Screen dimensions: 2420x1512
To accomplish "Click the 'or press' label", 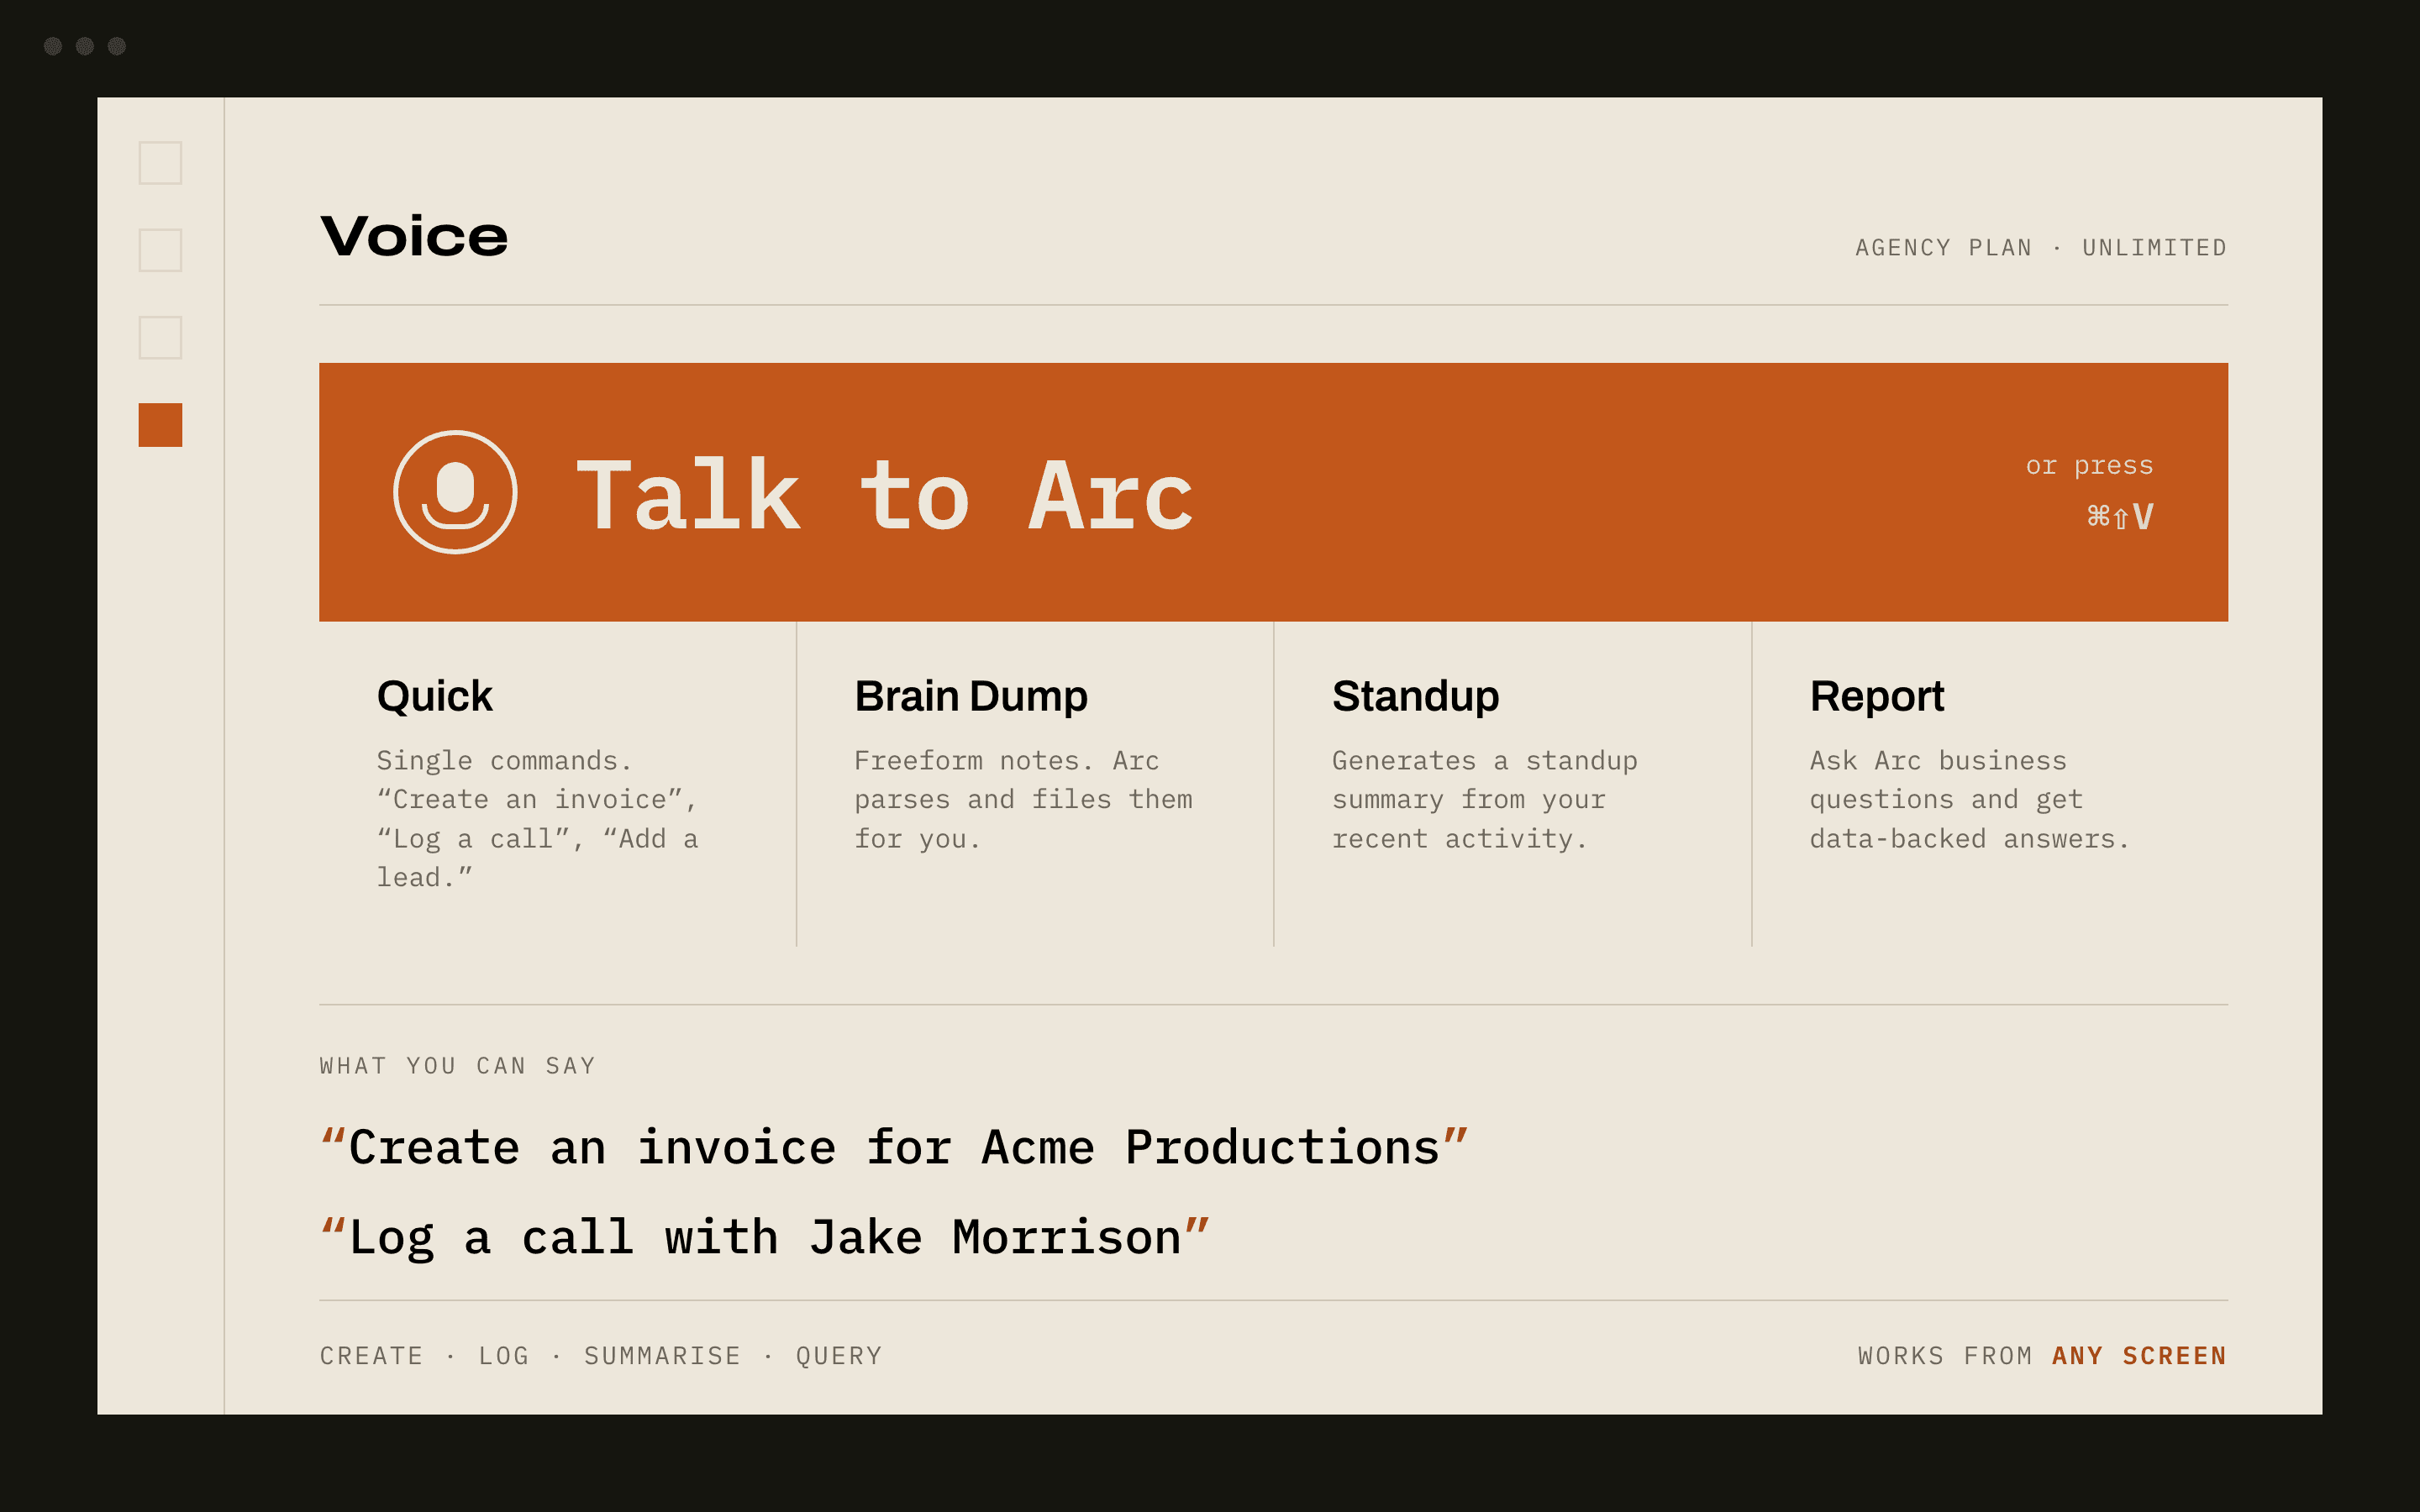I will click(2089, 466).
